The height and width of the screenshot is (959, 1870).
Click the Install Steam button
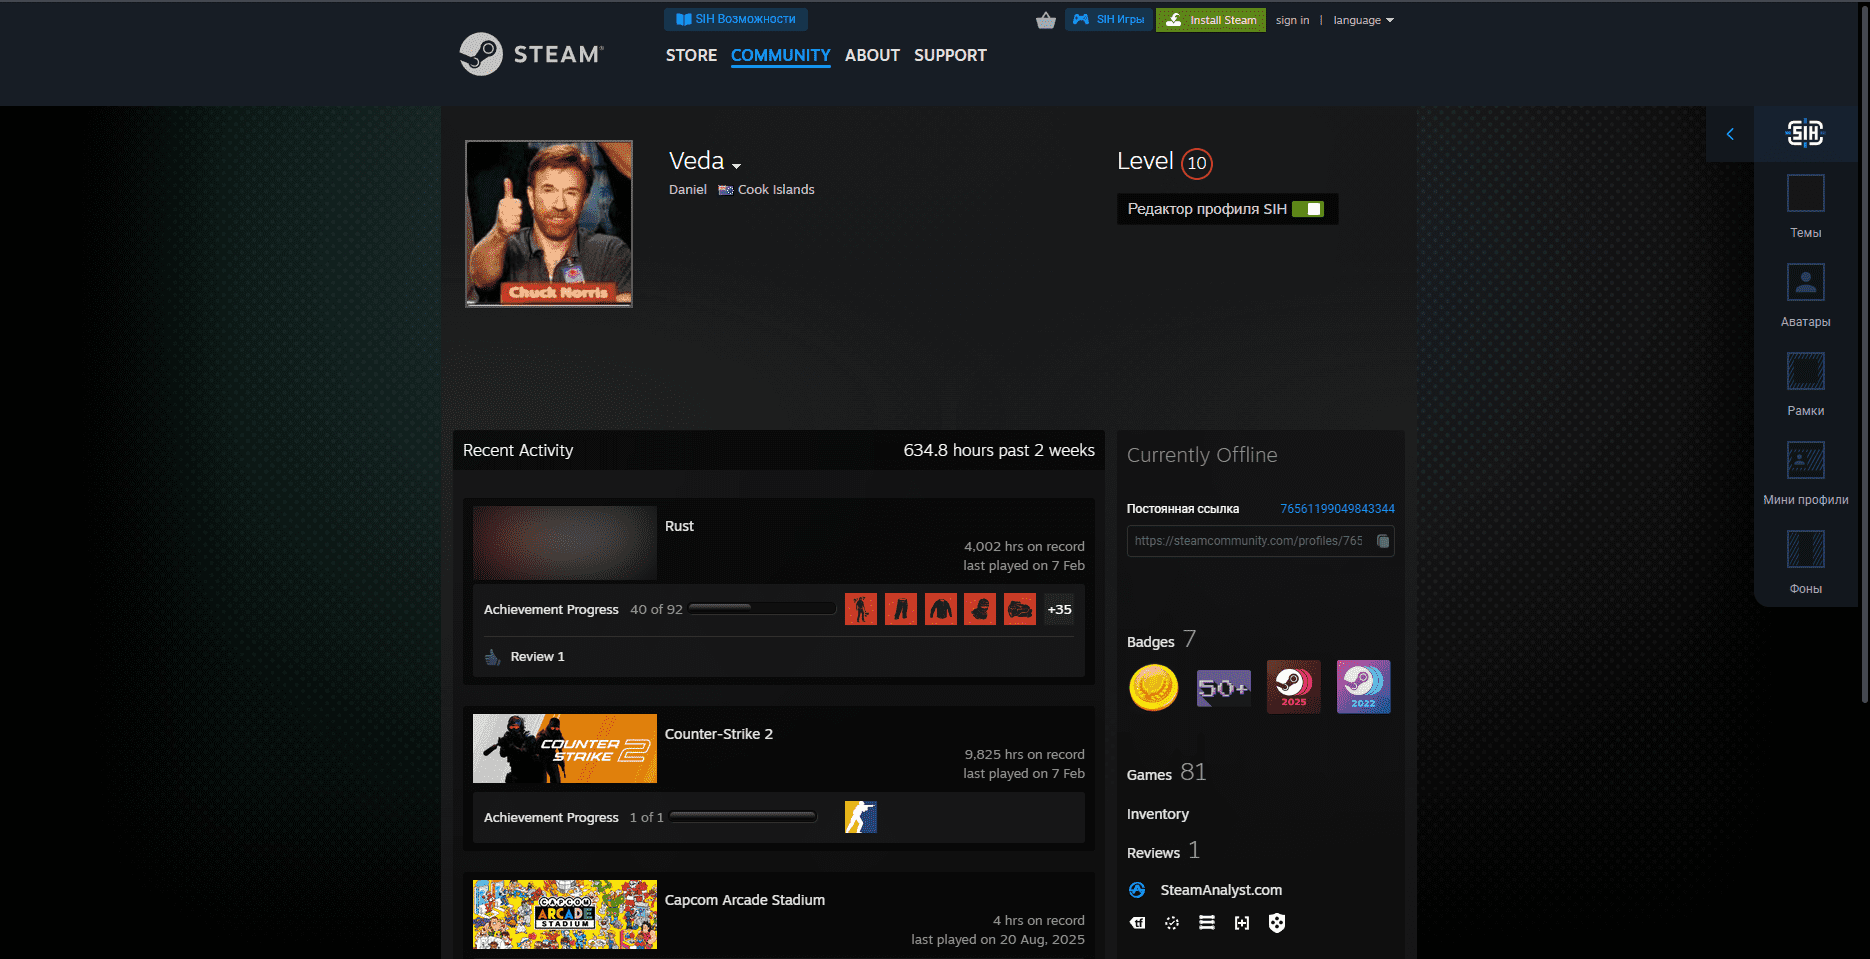click(1210, 19)
